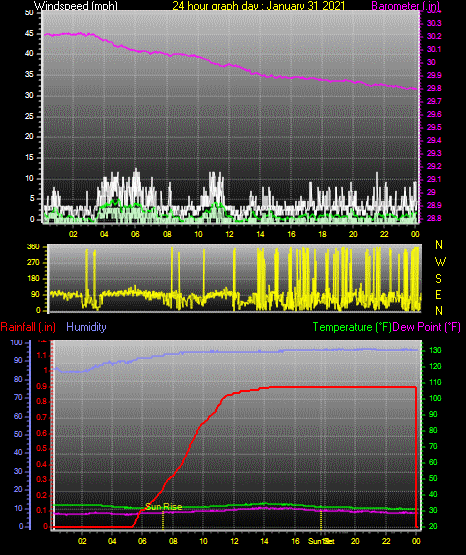Image resolution: width=466 pixels, height=555 pixels.
Task: Click the rainfall scale value 0.4
Action: [42, 464]
